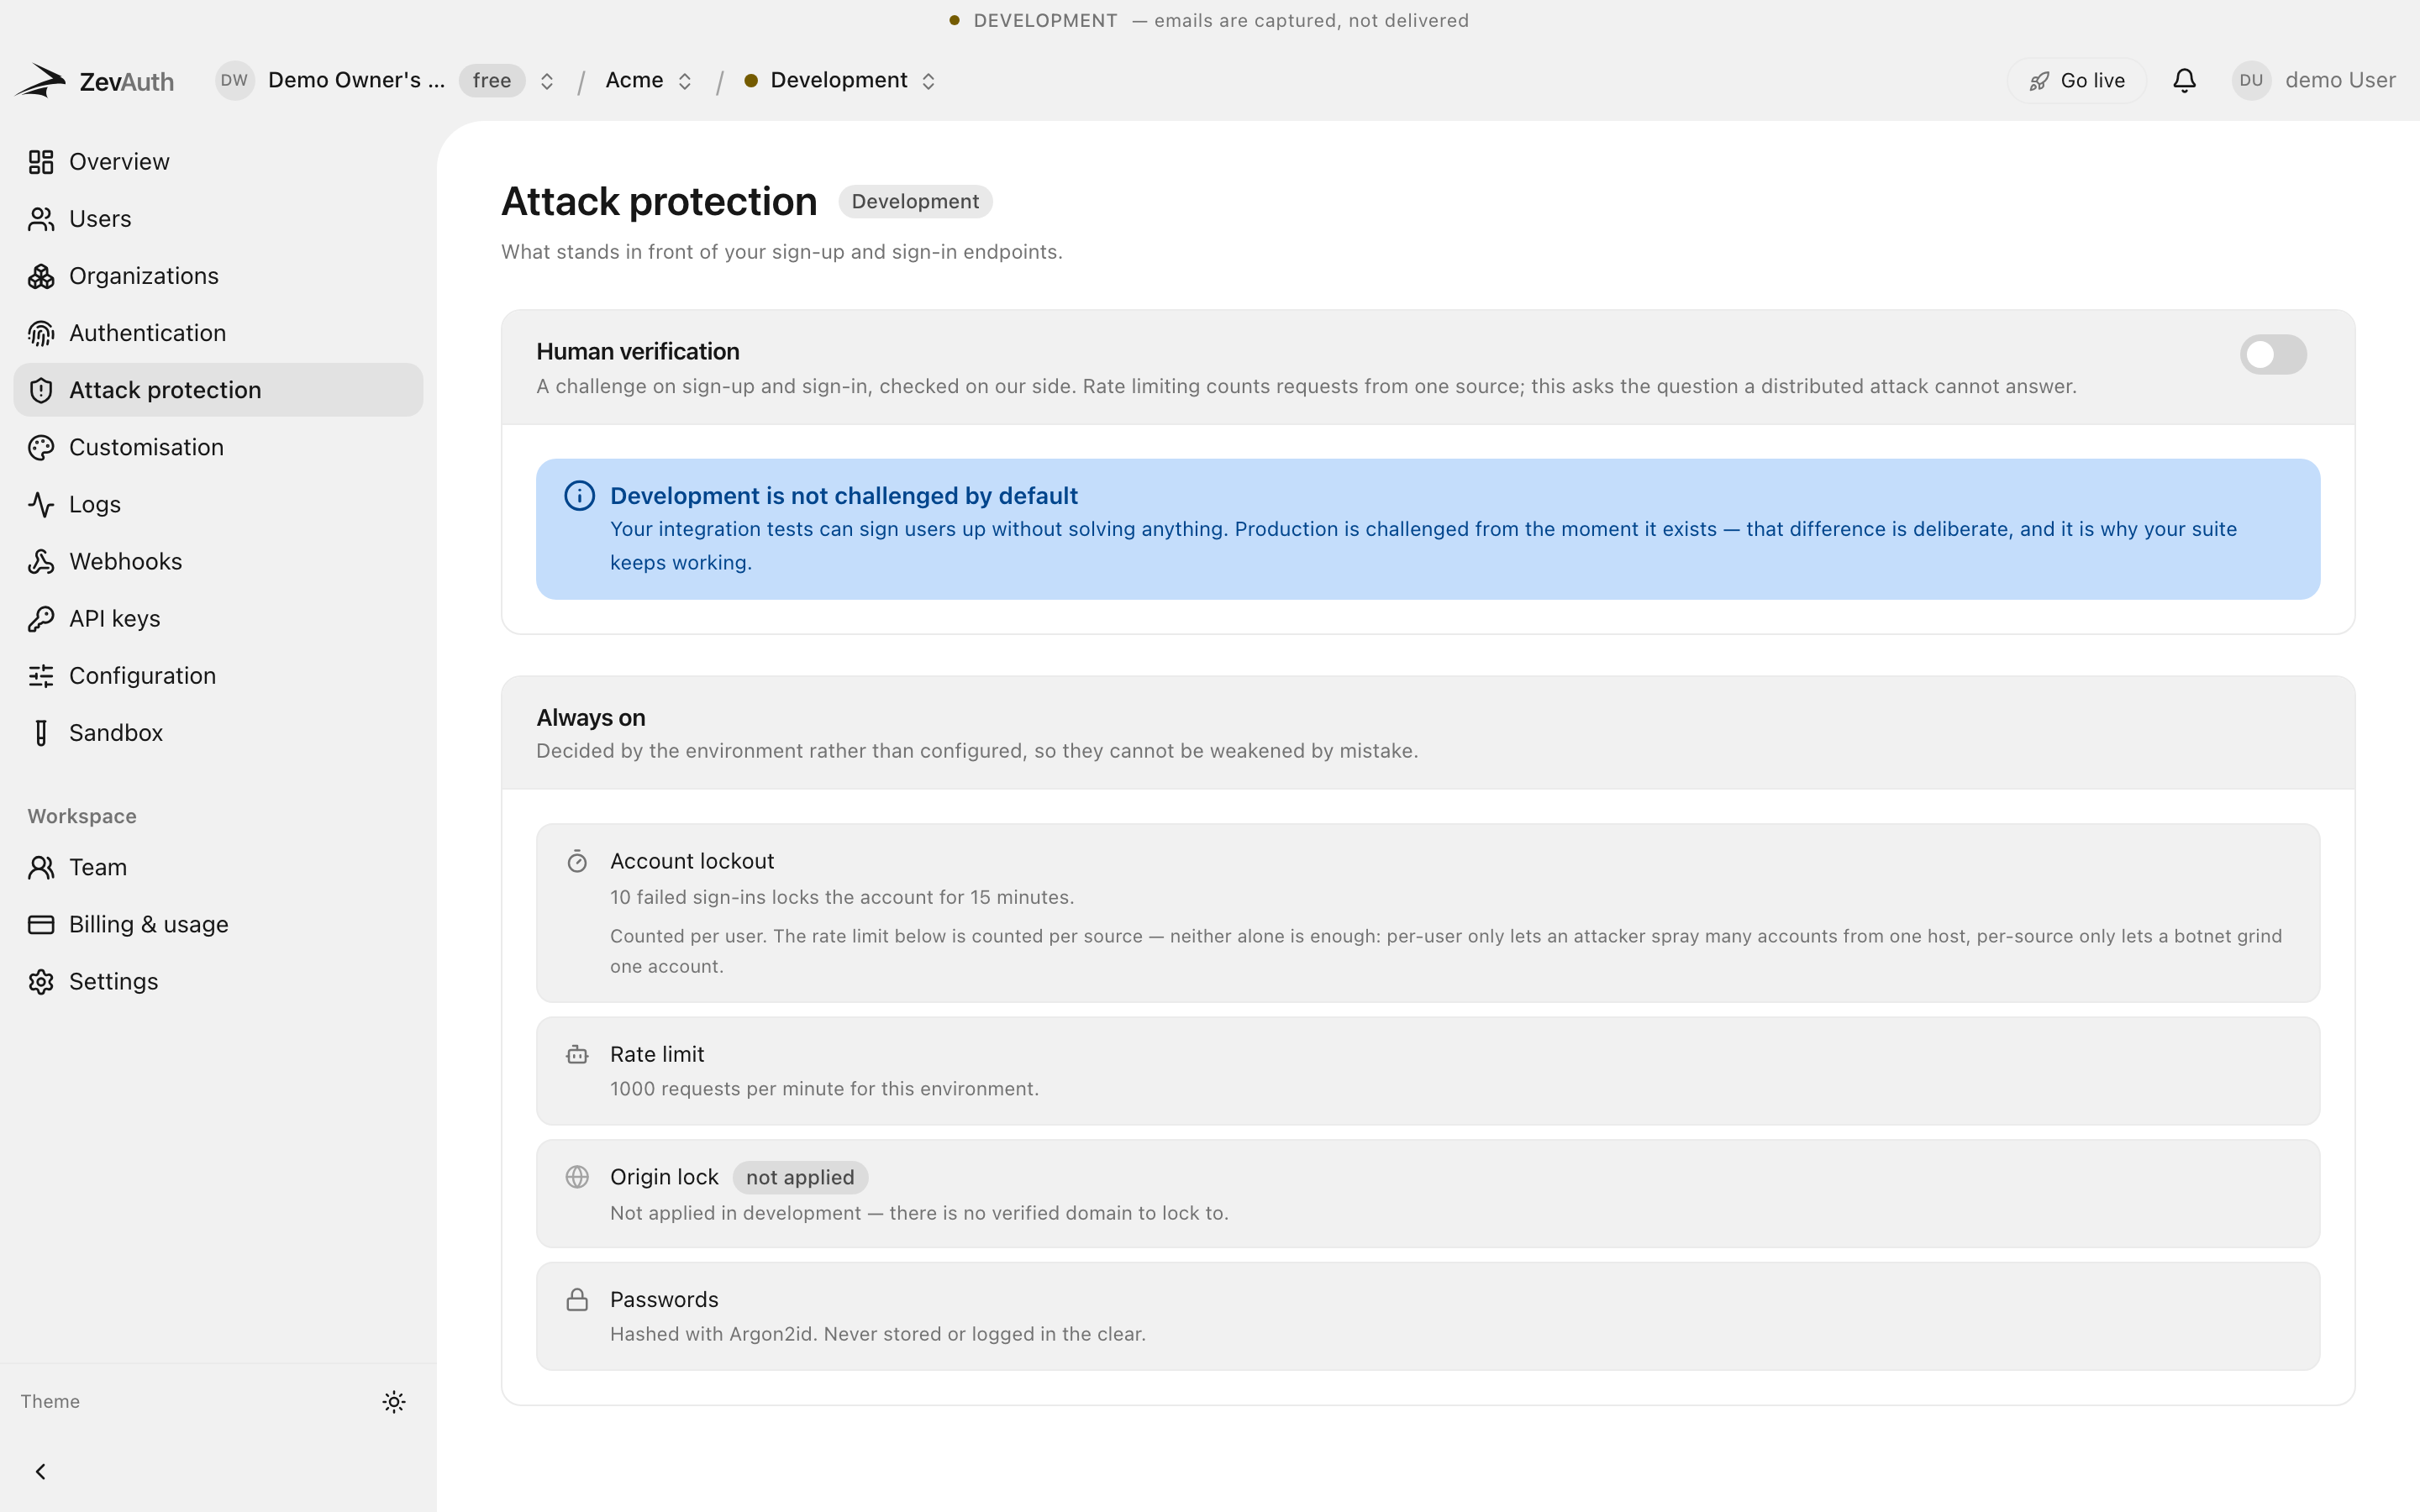This screenshot has height=1512, width=2420.
Task: Click the Customisation palette icon
Action: click(41, 447)
